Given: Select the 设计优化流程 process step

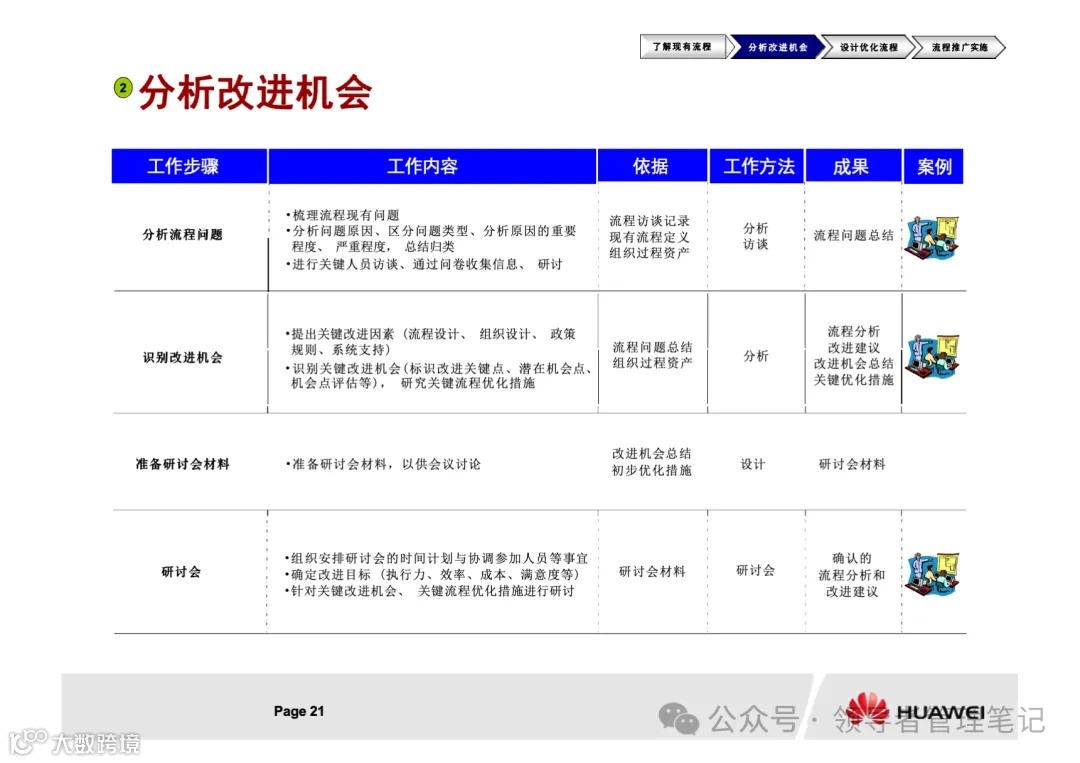Looking at the screenshot, I should tap(871, 46).
